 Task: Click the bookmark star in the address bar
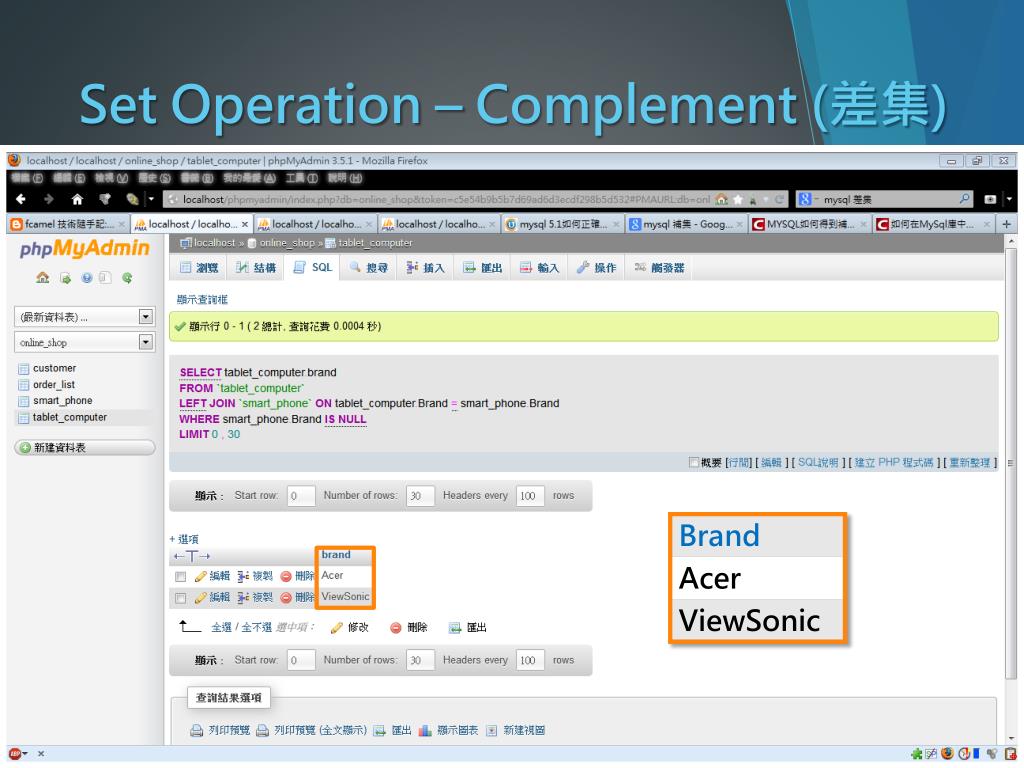coord(738,199)
